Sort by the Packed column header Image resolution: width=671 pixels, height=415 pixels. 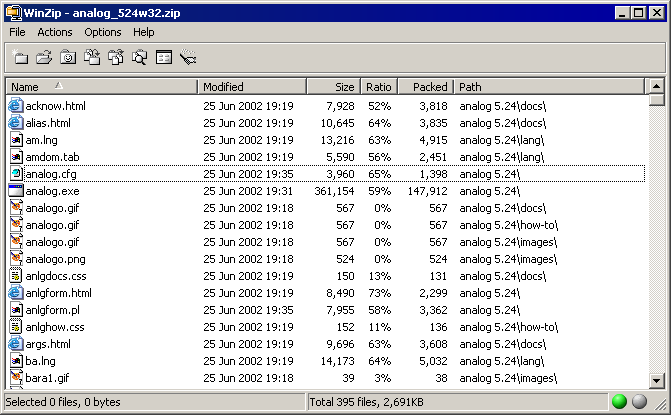[425, 87]
